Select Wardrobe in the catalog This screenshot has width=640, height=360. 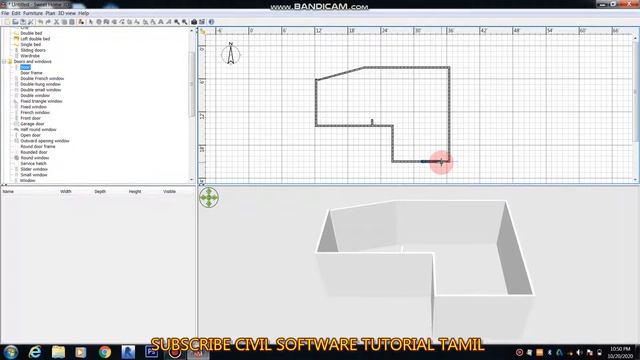click(x=30, y=56)
